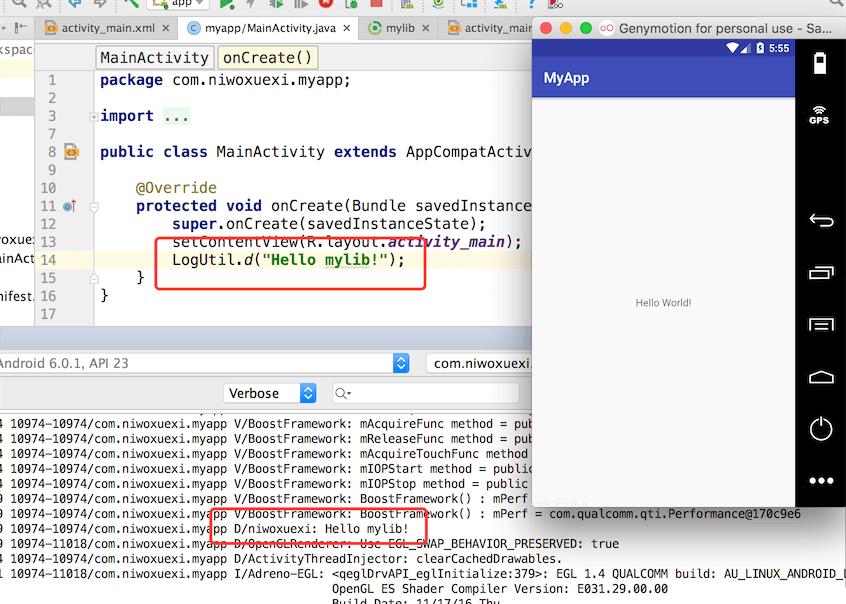Click the MainActivity breadcrumb
This screenshot has width=846, height=604.
(x=154, y=58)
